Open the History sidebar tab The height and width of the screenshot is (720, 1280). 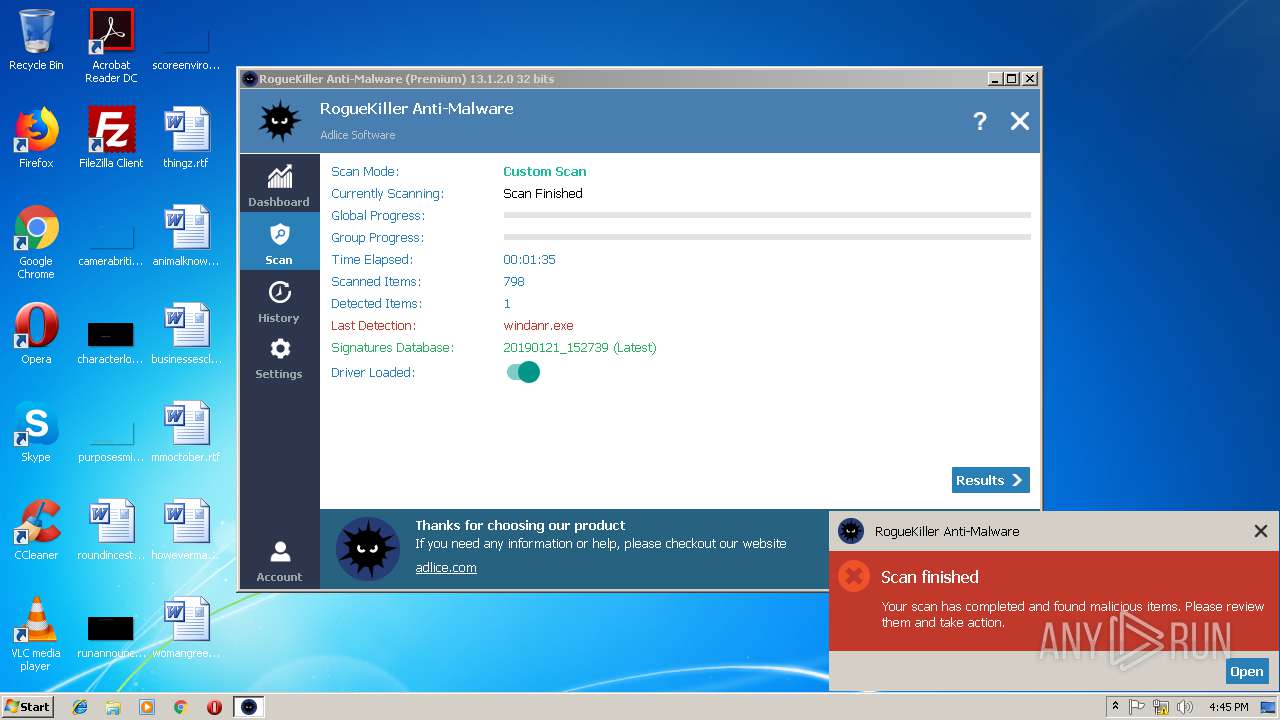[x=279, y=301]
